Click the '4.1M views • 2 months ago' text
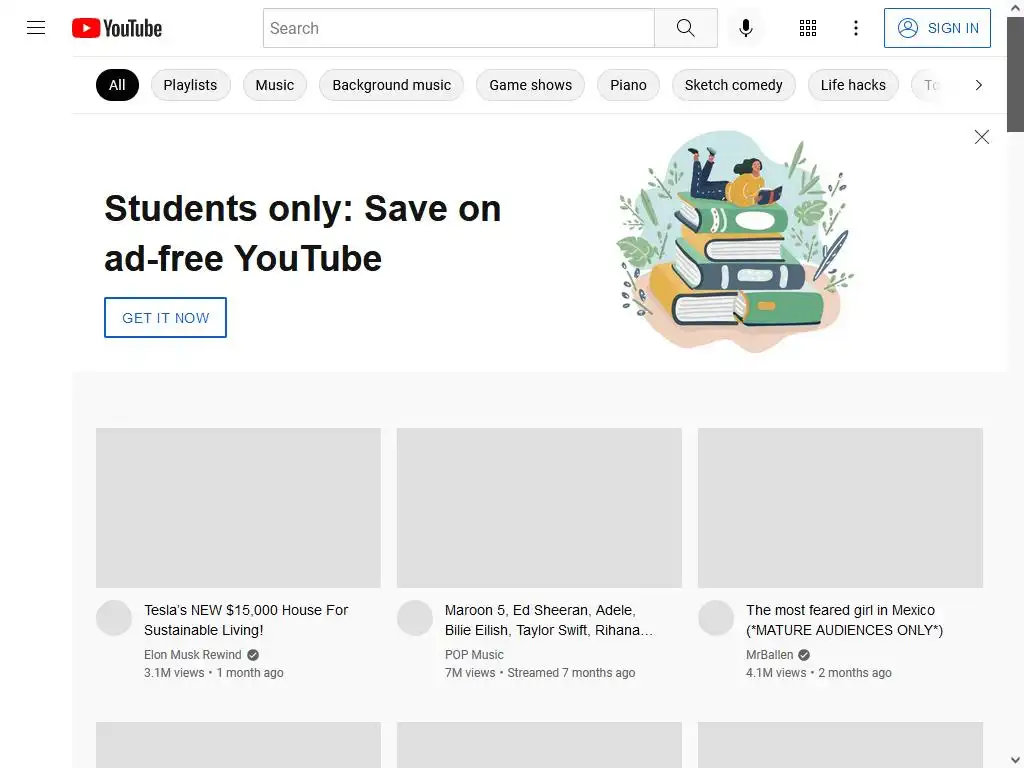1024x768 pixels. [x=819, y=673]
